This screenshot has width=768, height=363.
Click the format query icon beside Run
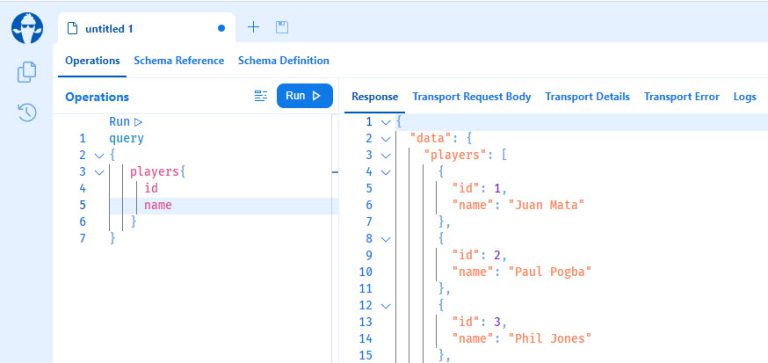click(261, 96)
